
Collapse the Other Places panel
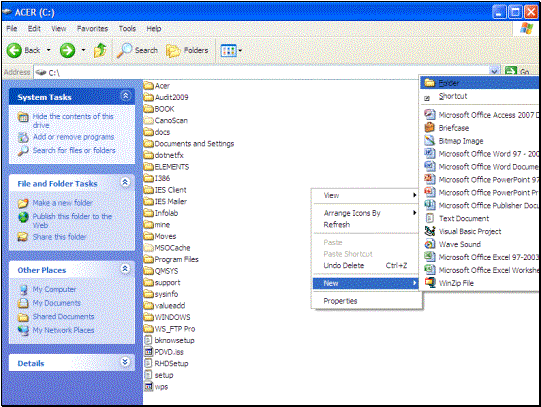coord(126,268)
